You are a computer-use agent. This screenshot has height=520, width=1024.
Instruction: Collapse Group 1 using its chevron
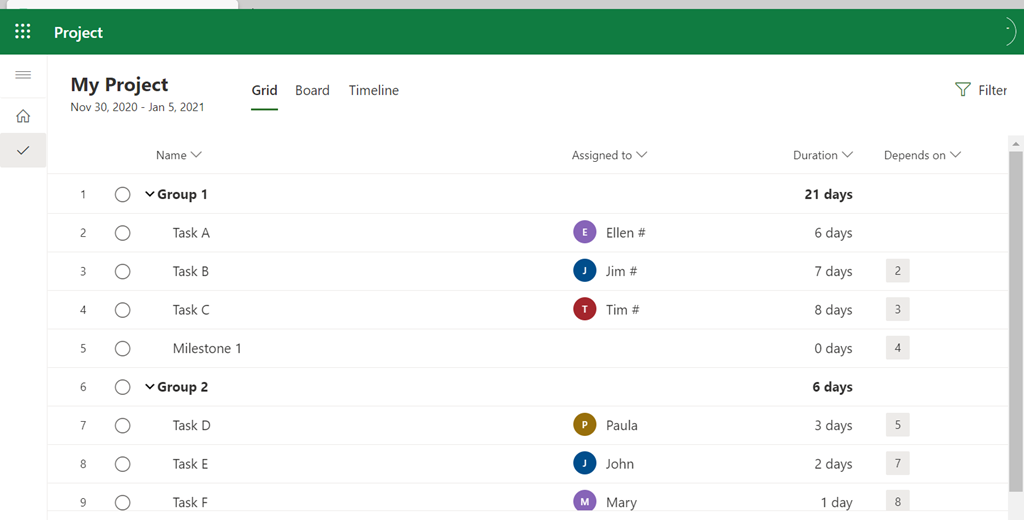(150, 194)
